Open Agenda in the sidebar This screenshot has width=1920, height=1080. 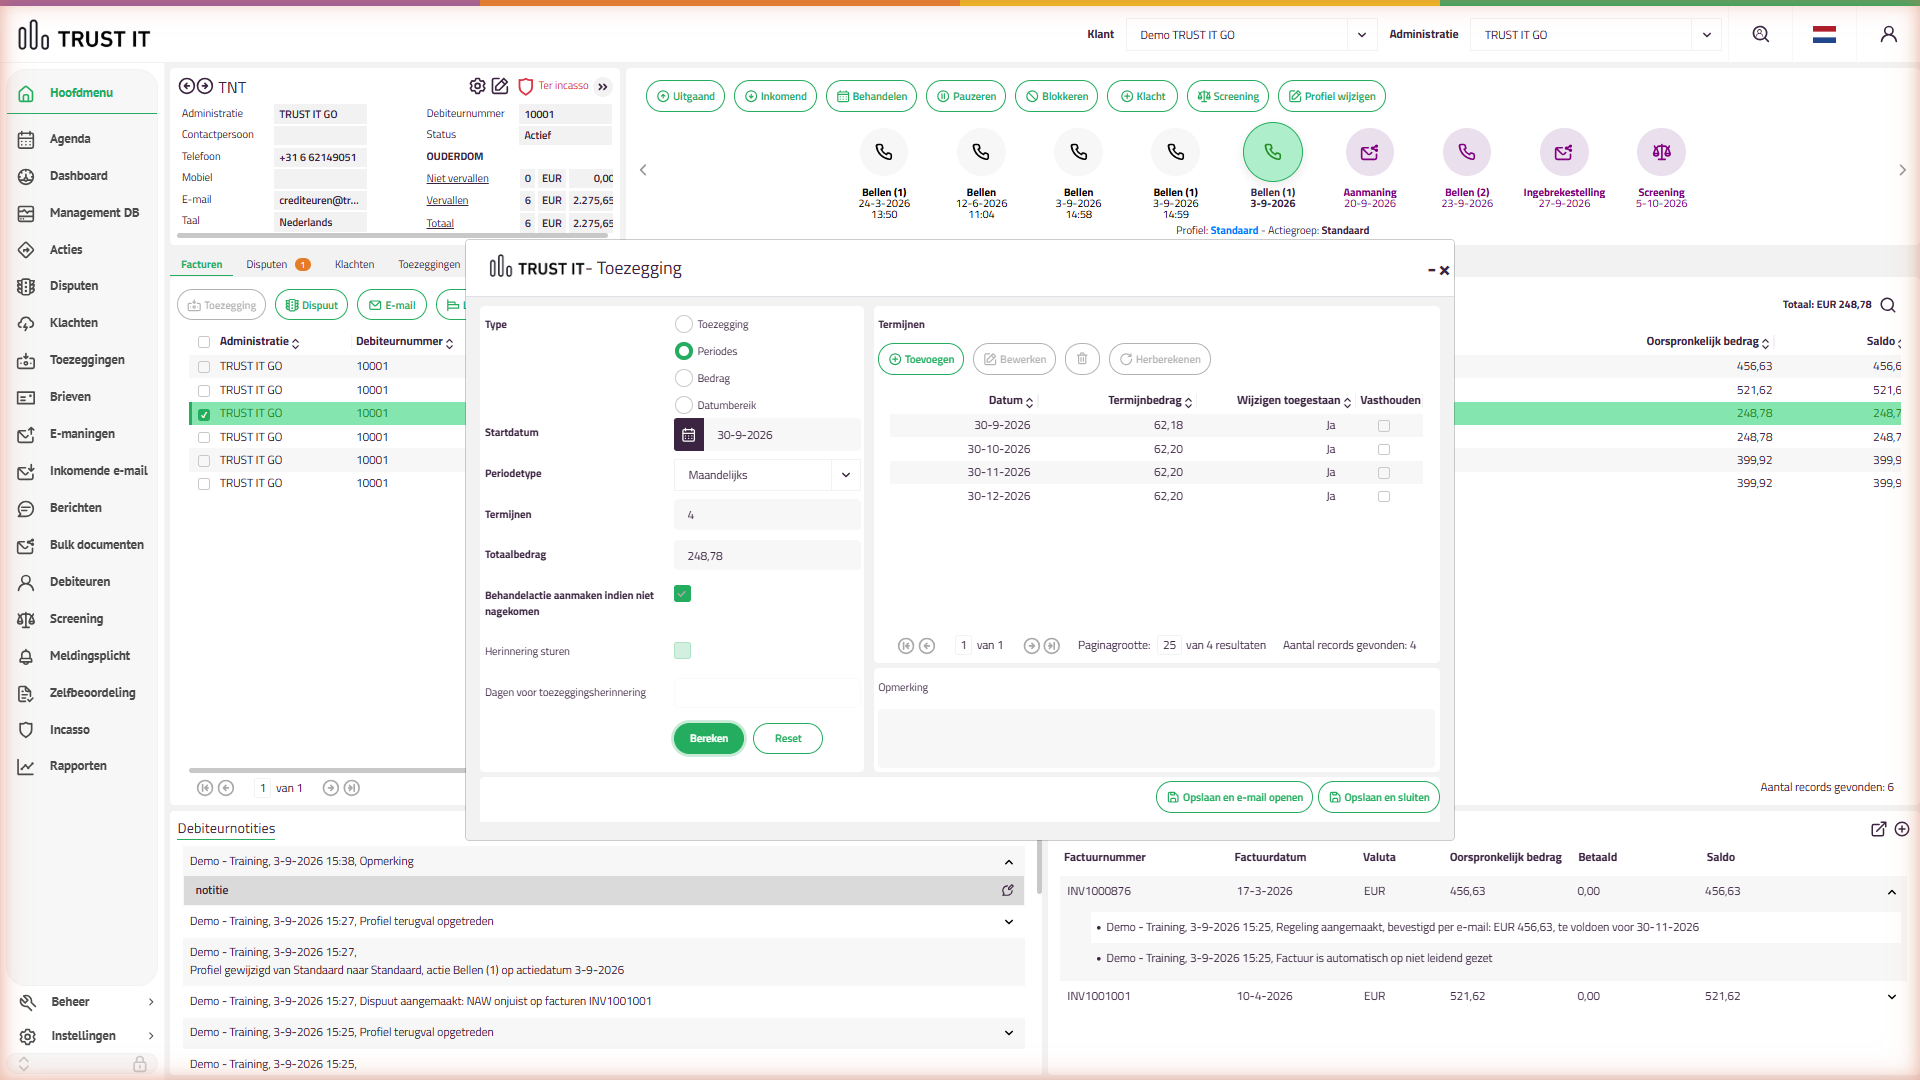point(70,139)
